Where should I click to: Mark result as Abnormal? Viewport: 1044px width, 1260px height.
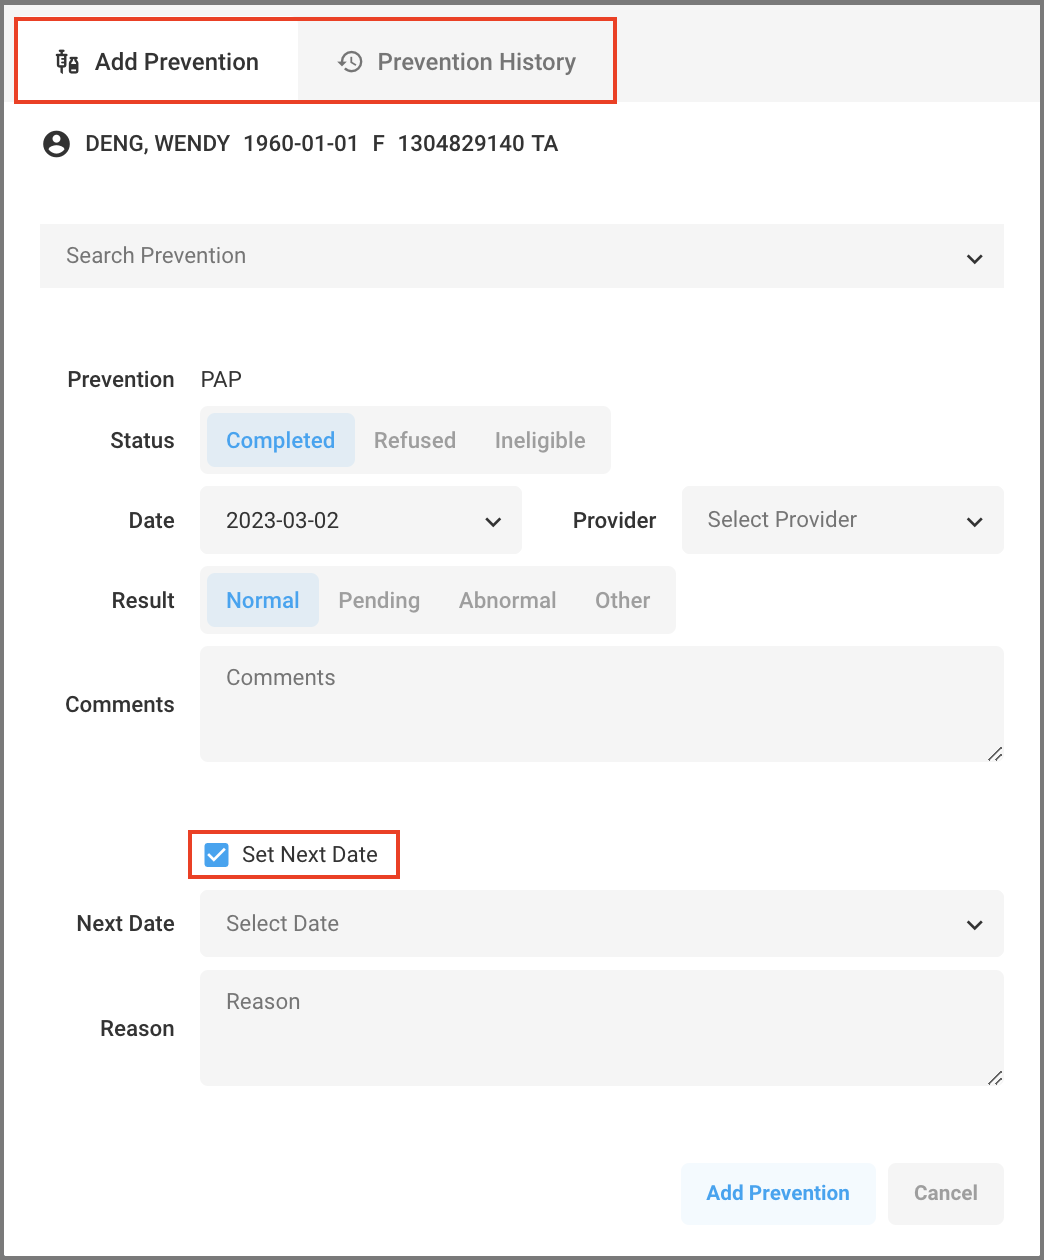click(x=508, y=600)
